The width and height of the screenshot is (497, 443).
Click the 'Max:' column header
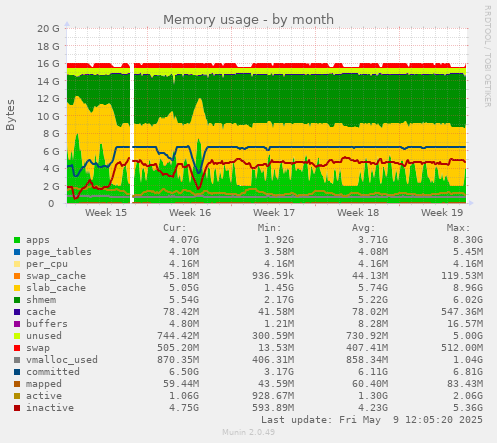pos(458,228)
